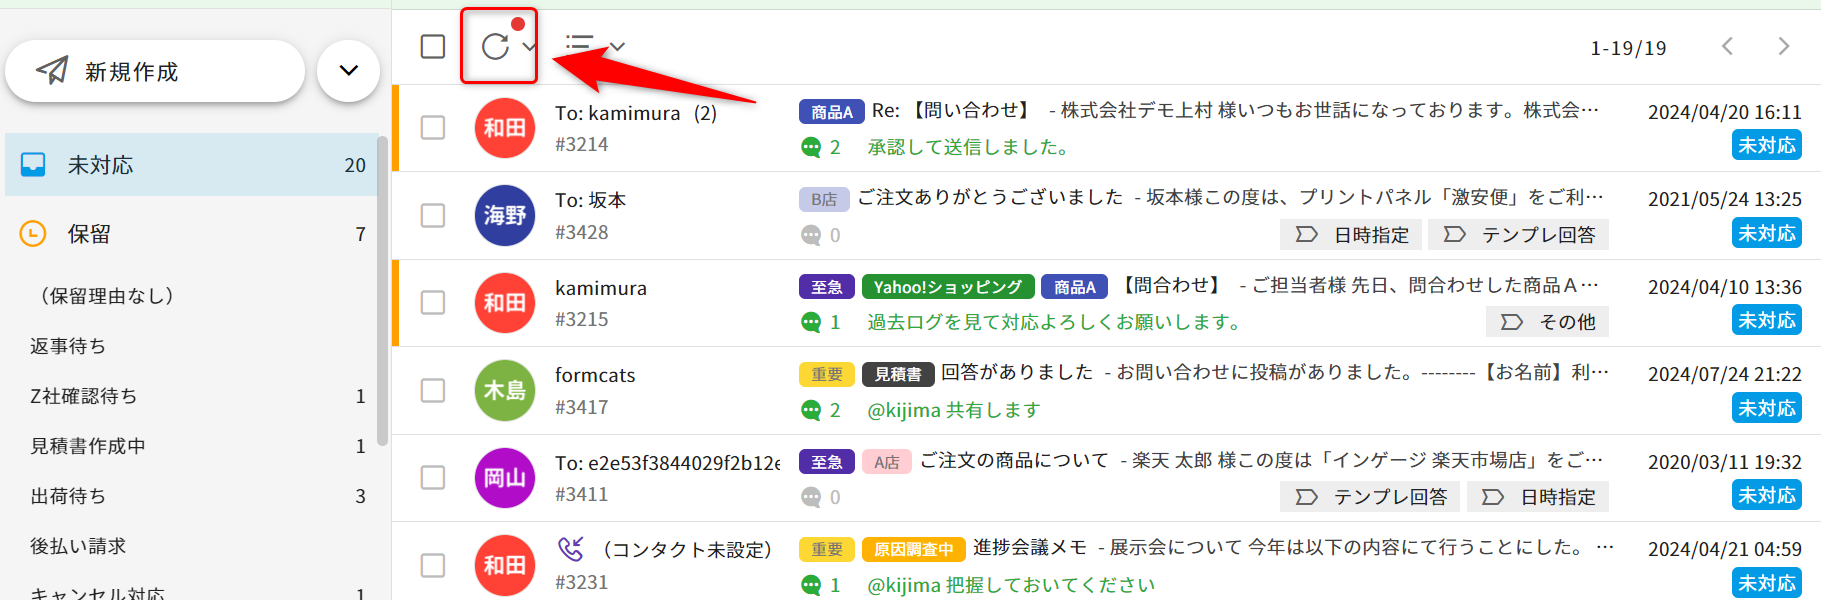This screenshot has height=600, width=1821.
Task: Open the 出荷待ち folder in sidebar
Action: tap(68, 496)
